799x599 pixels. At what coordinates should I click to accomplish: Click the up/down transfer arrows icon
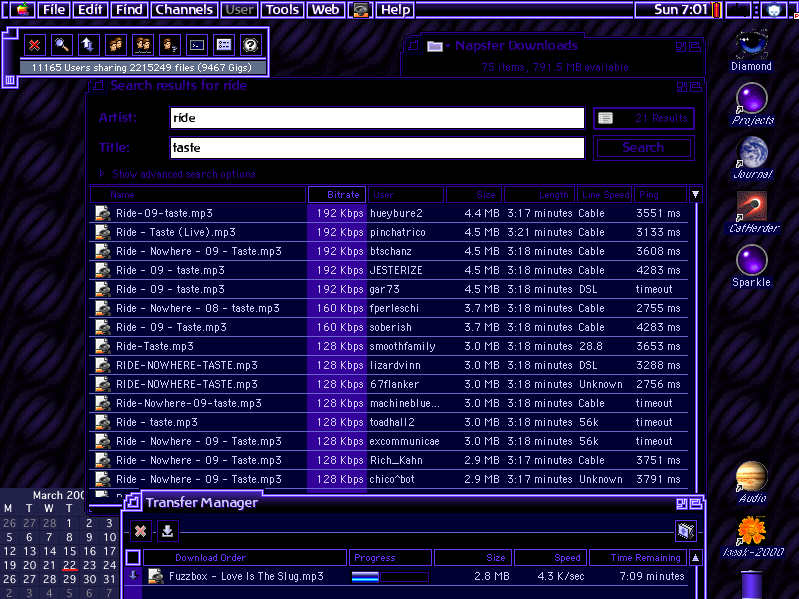[89, 45]
